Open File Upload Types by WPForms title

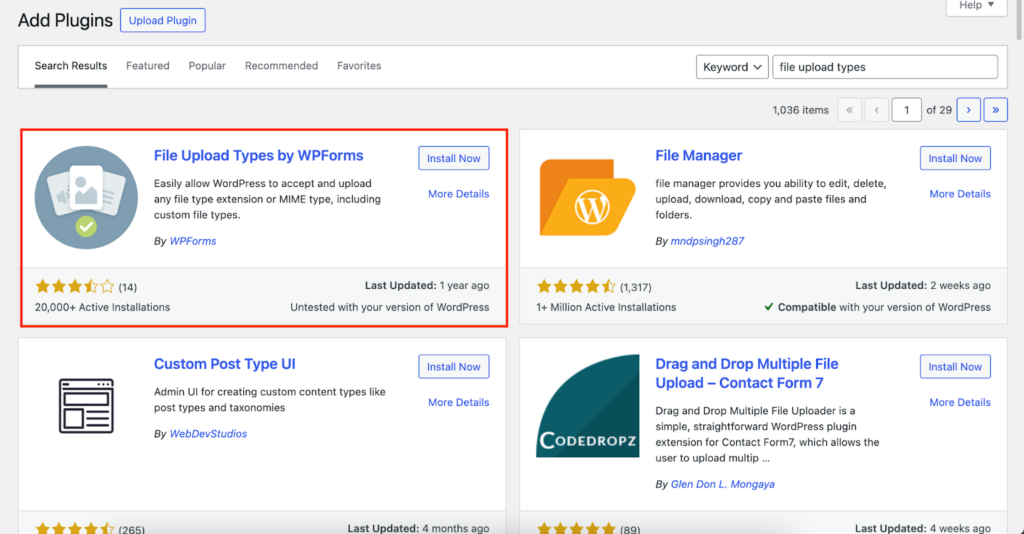pos(259,155)
